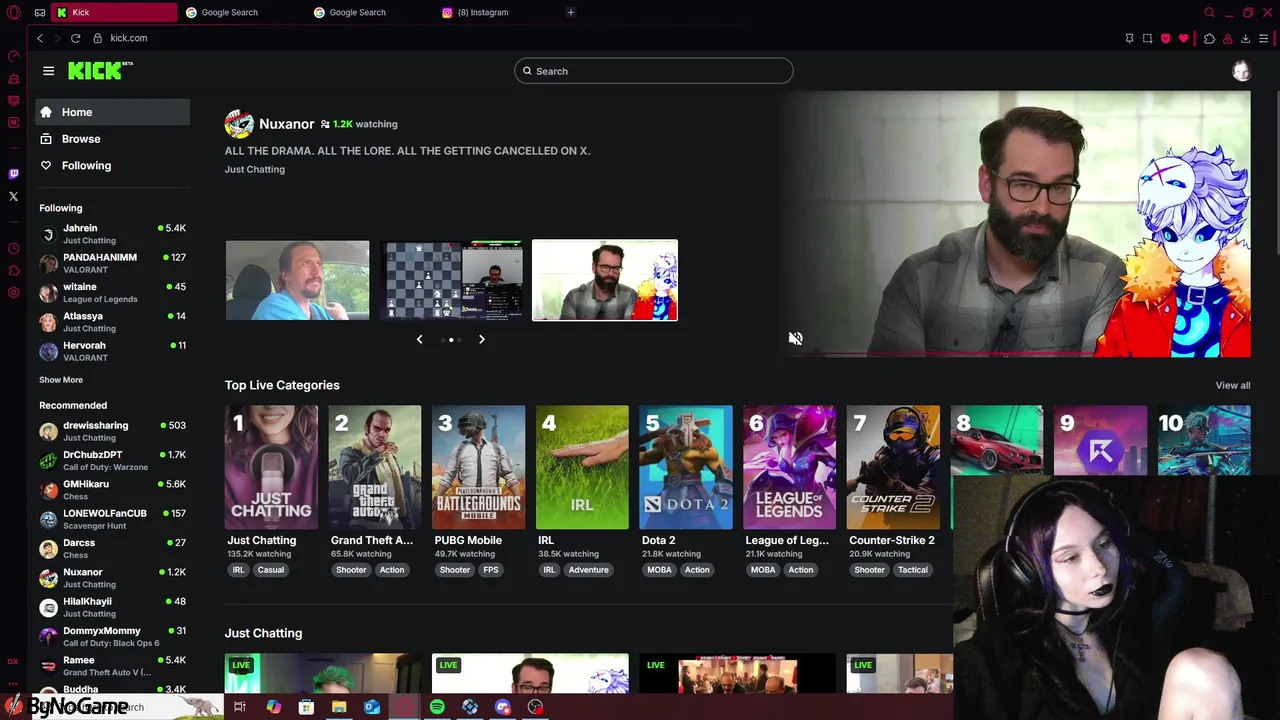This screenshot has width=1280, height=720.
Task: Go to Home in Kick sidebar
Action: pos(112,112)
